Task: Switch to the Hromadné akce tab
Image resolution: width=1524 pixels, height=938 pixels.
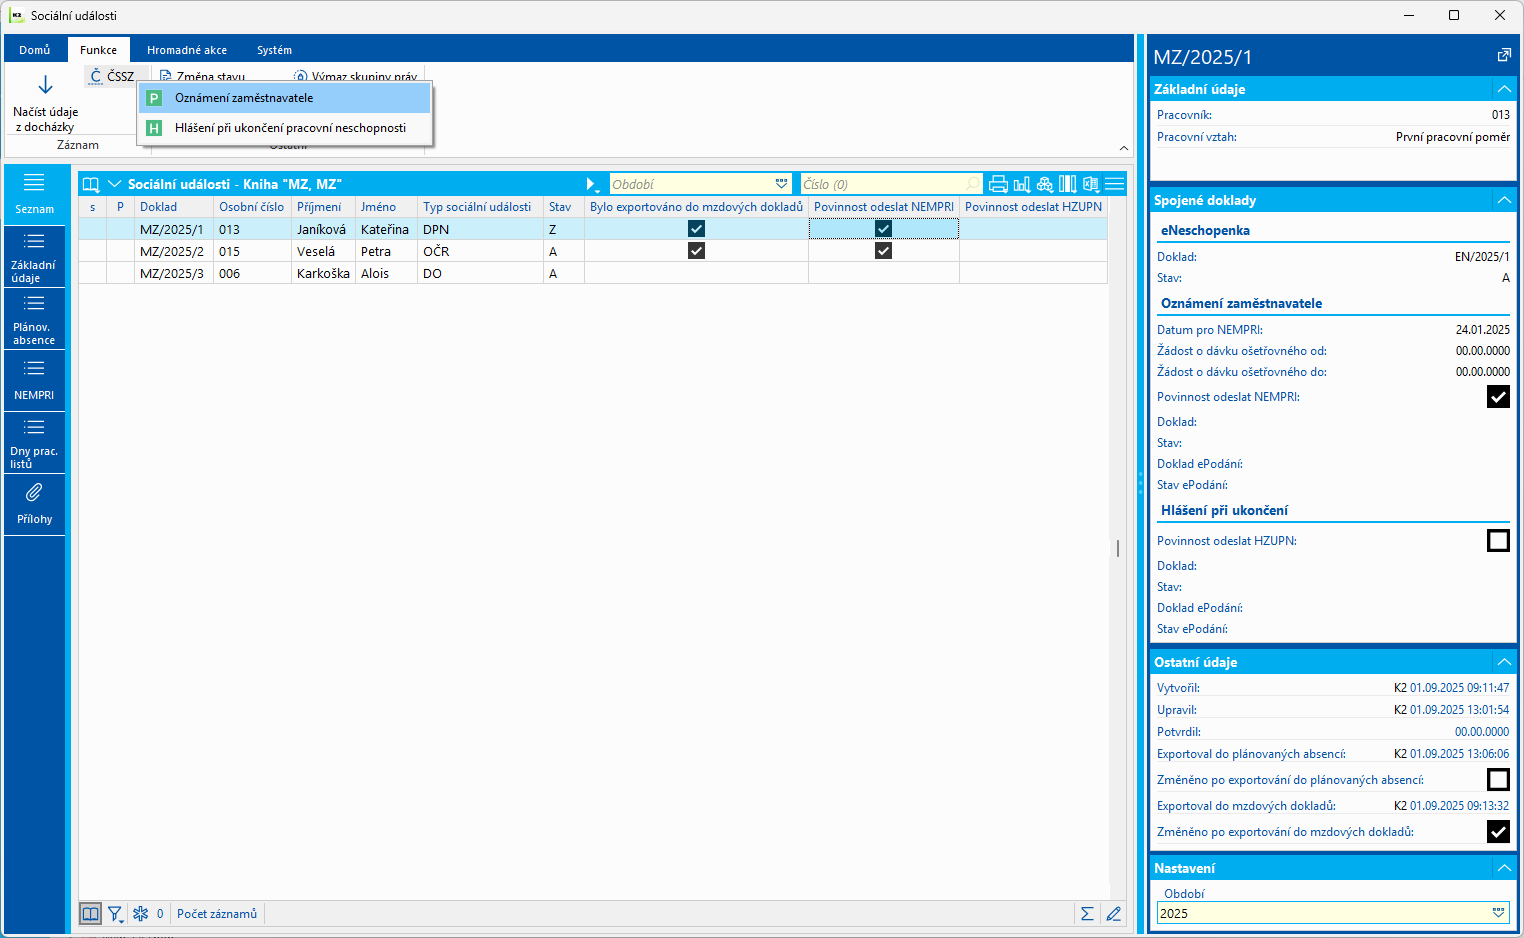Action: coord(187,50)
